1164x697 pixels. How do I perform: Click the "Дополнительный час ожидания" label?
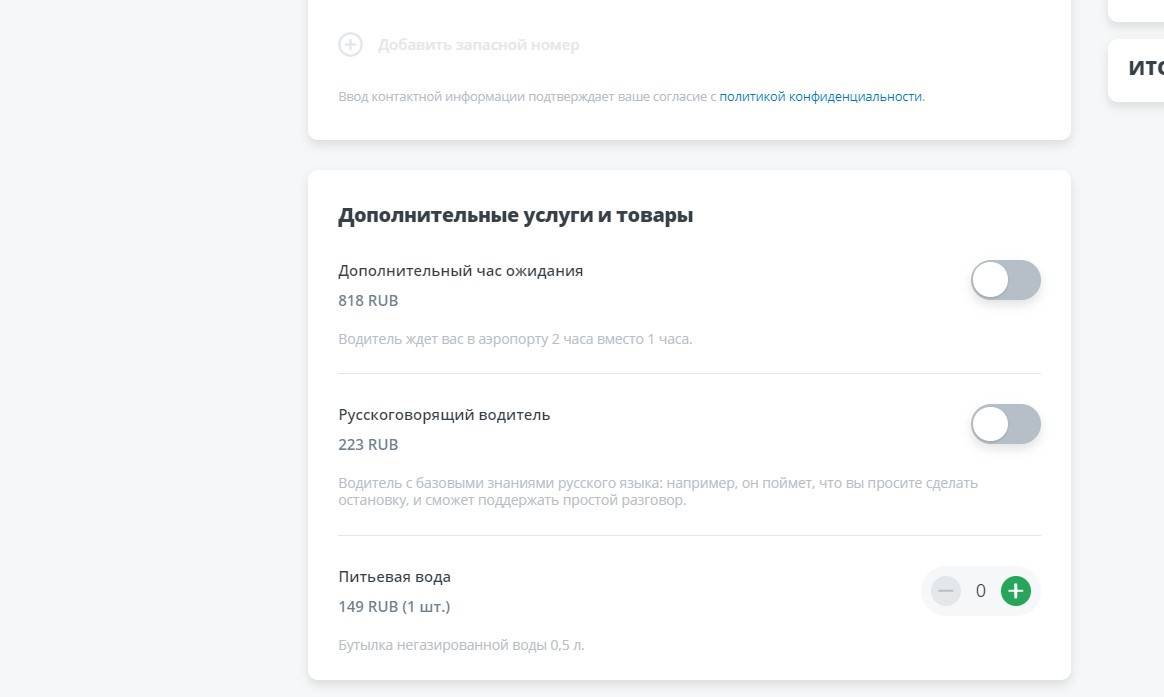[460, 271]
